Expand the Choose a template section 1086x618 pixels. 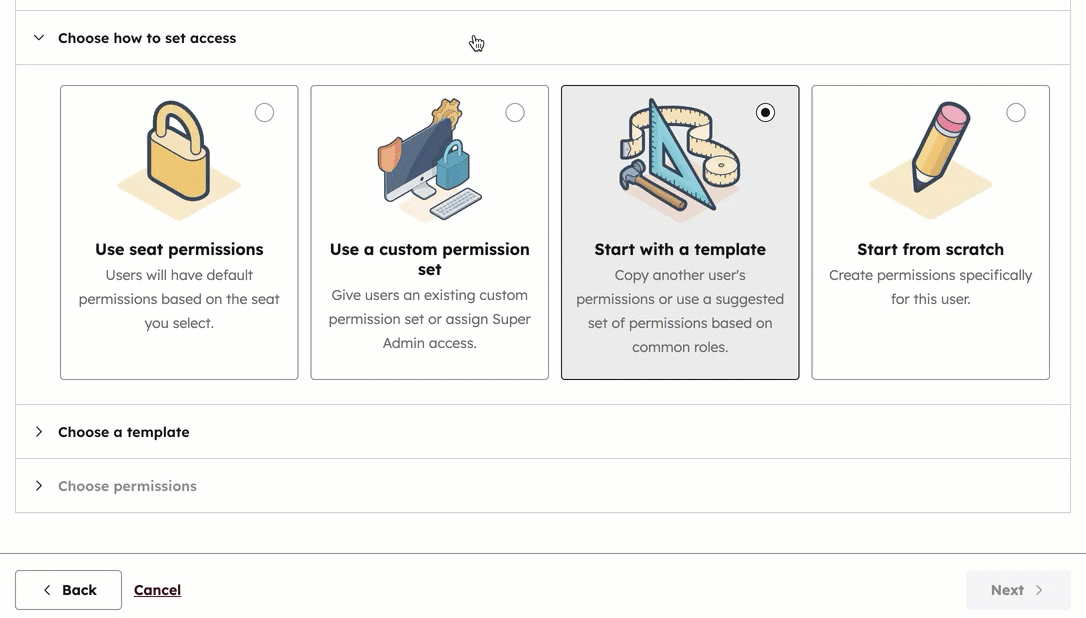(x=38, y=432)
